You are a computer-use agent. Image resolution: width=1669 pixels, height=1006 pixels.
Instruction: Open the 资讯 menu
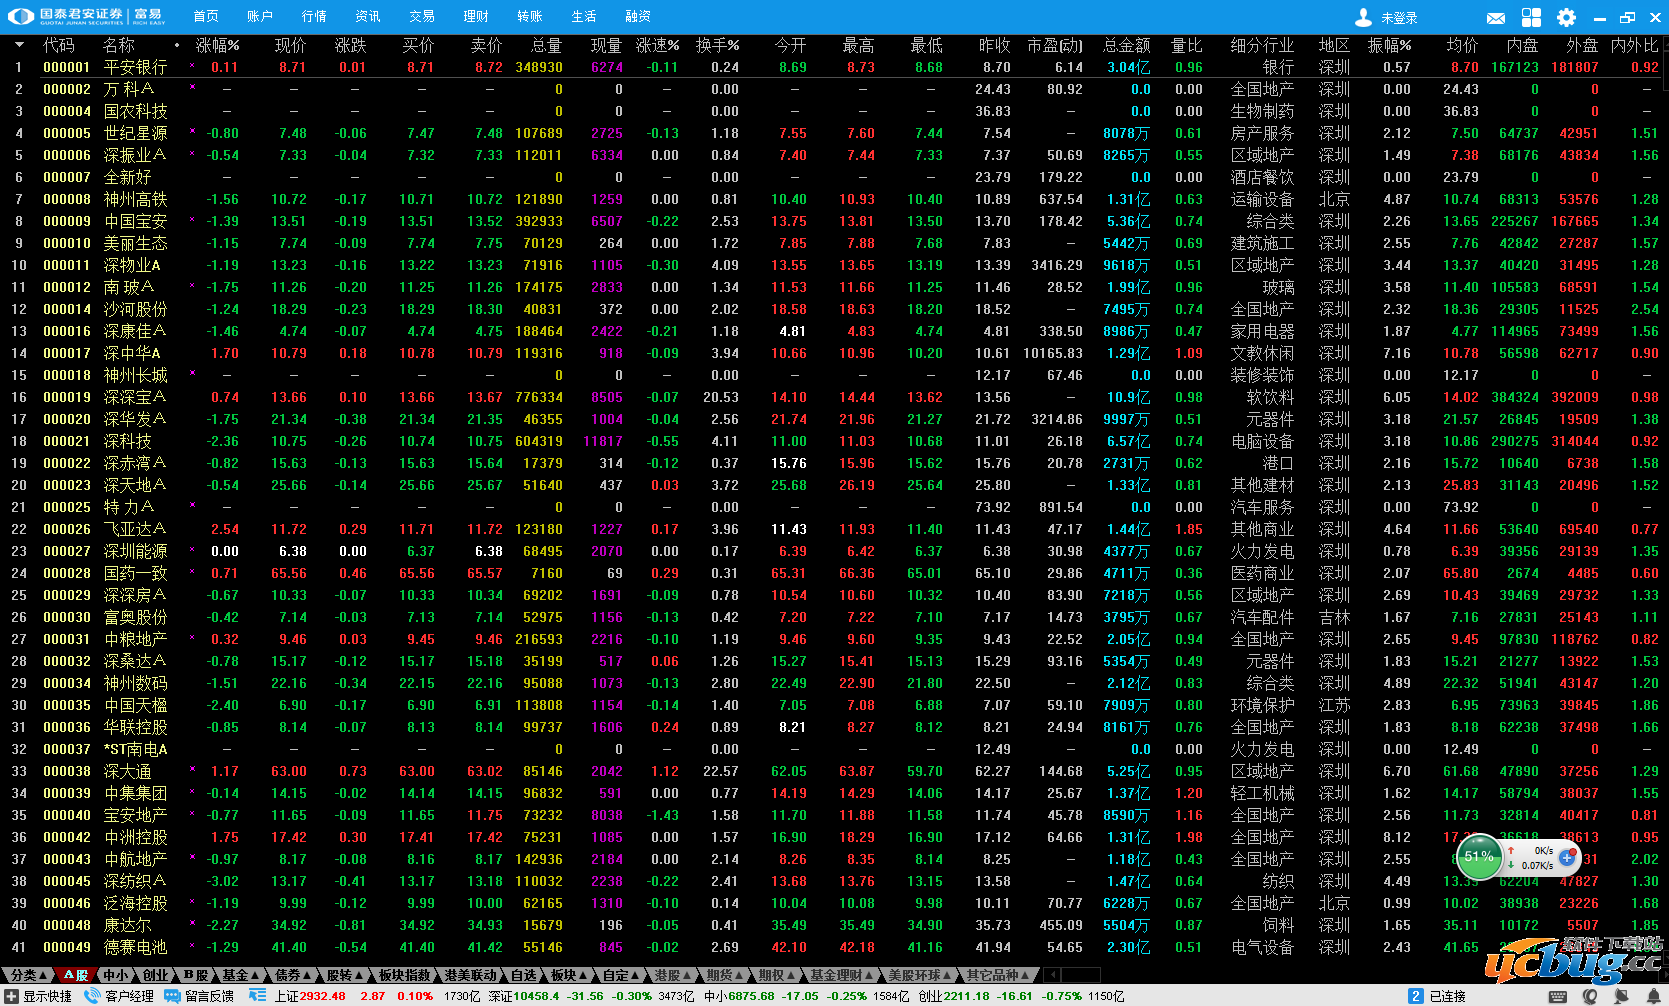point(368,17)
